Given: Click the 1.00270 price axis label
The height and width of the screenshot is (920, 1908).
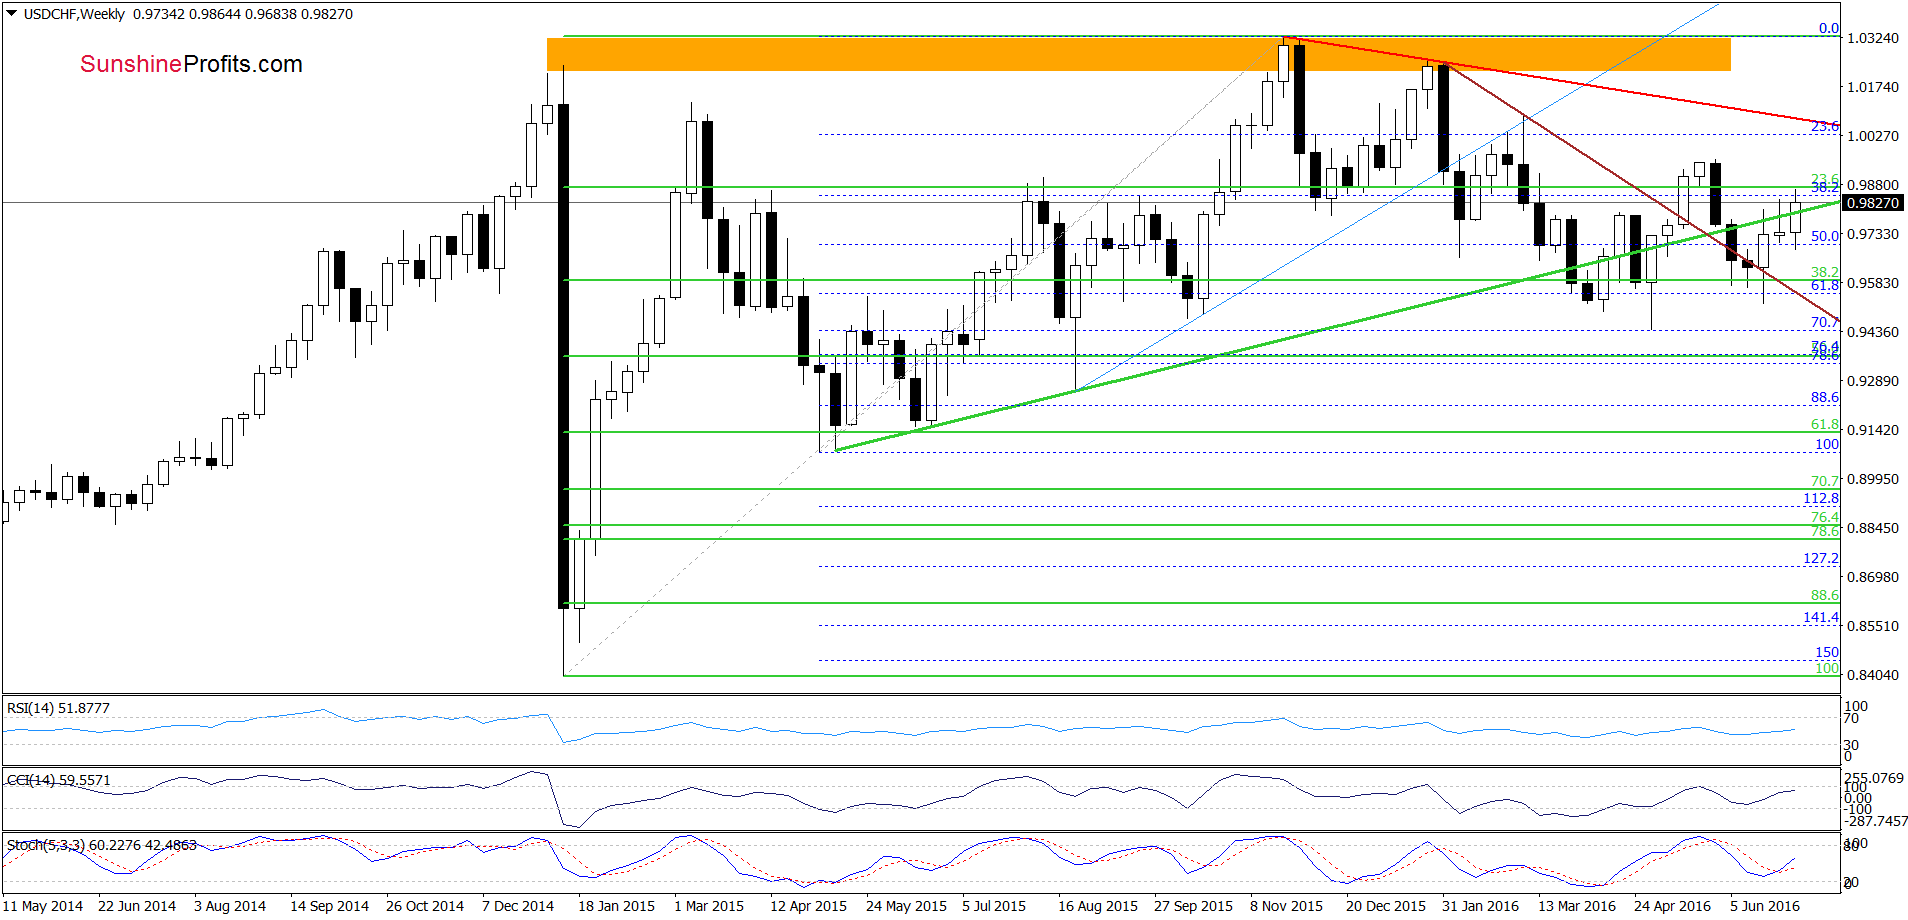Looking at the screenshot, I should coord(1873,136).
